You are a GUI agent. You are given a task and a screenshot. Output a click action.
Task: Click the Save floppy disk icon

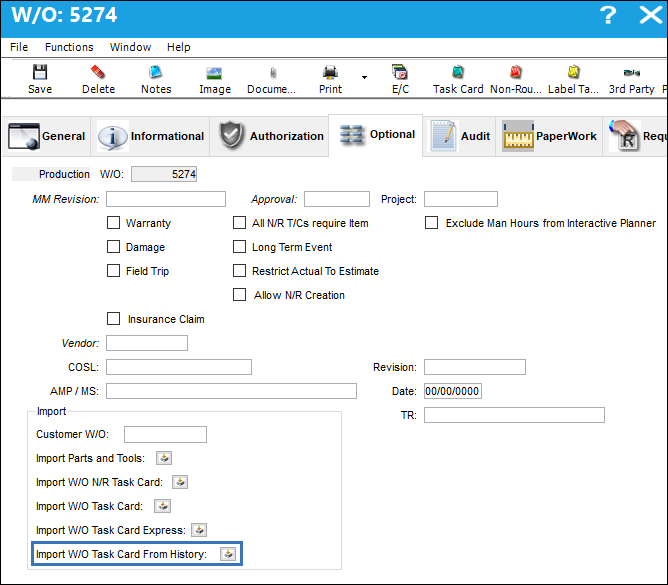[40, 72]
